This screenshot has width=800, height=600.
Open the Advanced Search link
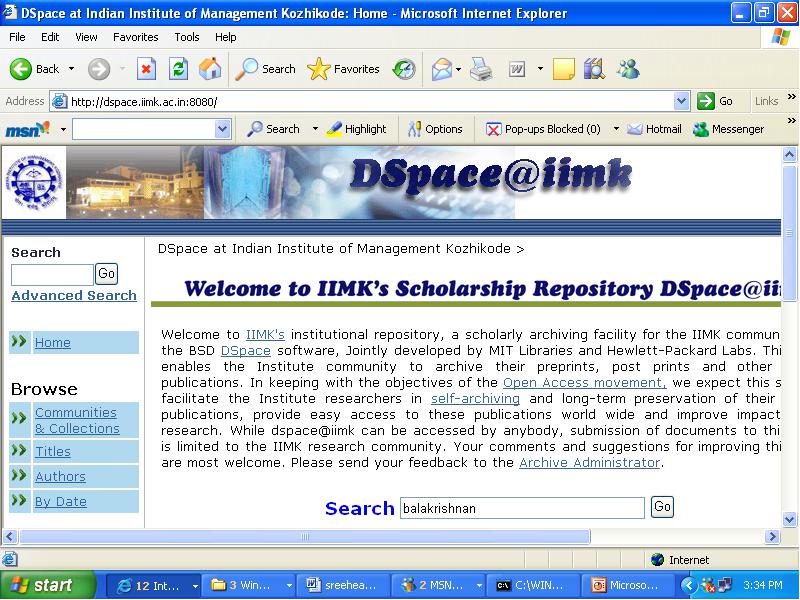coord(74,295)
